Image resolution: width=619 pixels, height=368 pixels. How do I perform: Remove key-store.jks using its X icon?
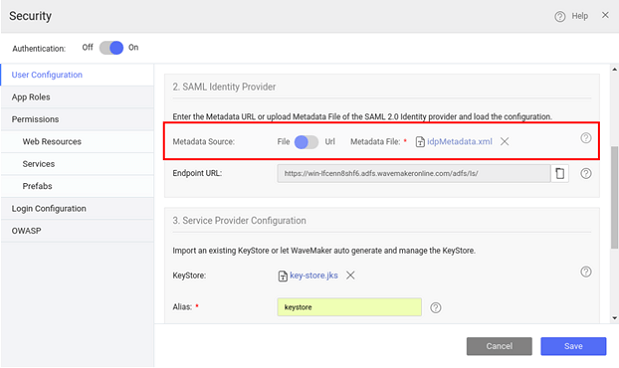click(x=350, y=275)
